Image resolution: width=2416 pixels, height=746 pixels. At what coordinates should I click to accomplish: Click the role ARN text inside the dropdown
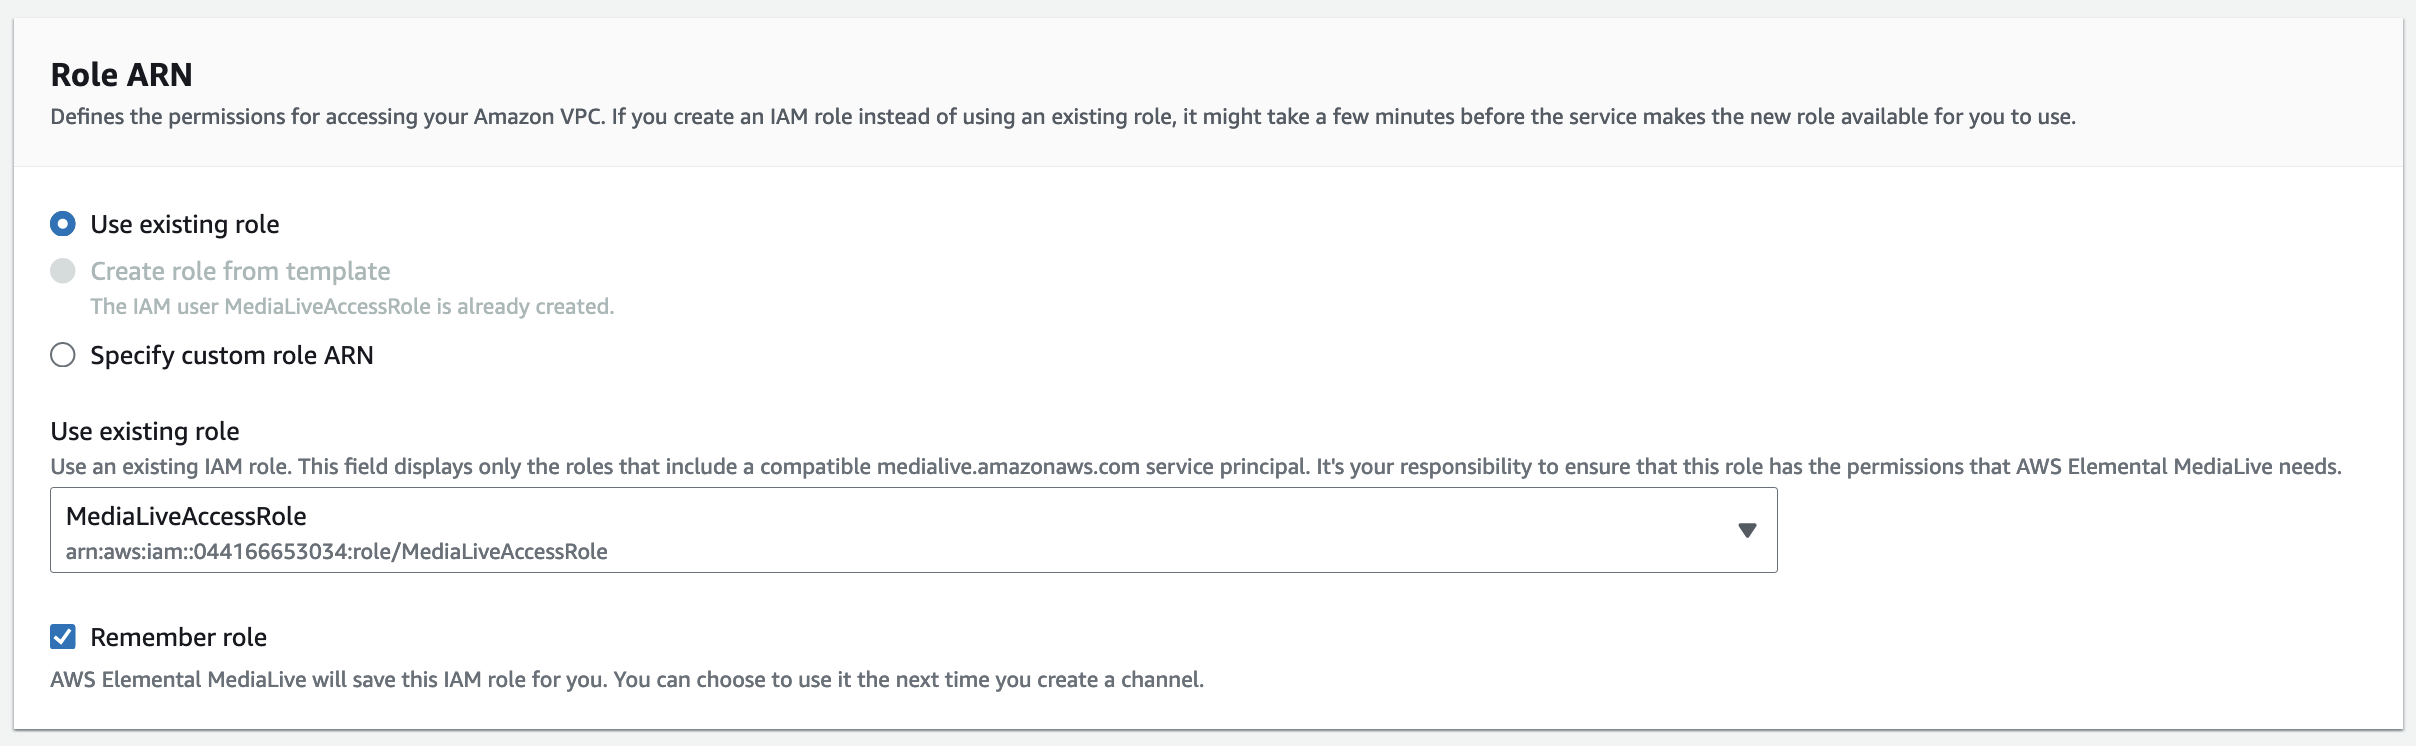coord(336,552)
